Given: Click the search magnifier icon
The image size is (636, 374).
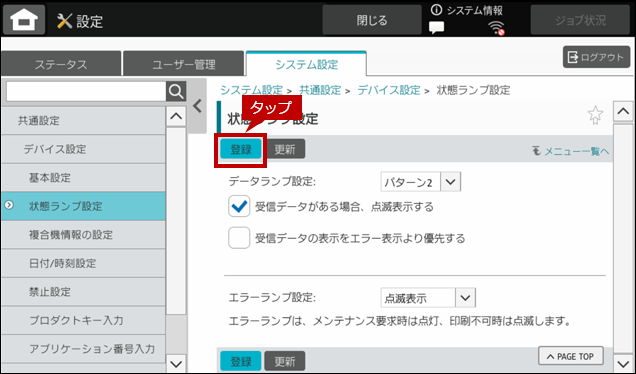Looking at the screenshot, I should [x=176, y=92].
